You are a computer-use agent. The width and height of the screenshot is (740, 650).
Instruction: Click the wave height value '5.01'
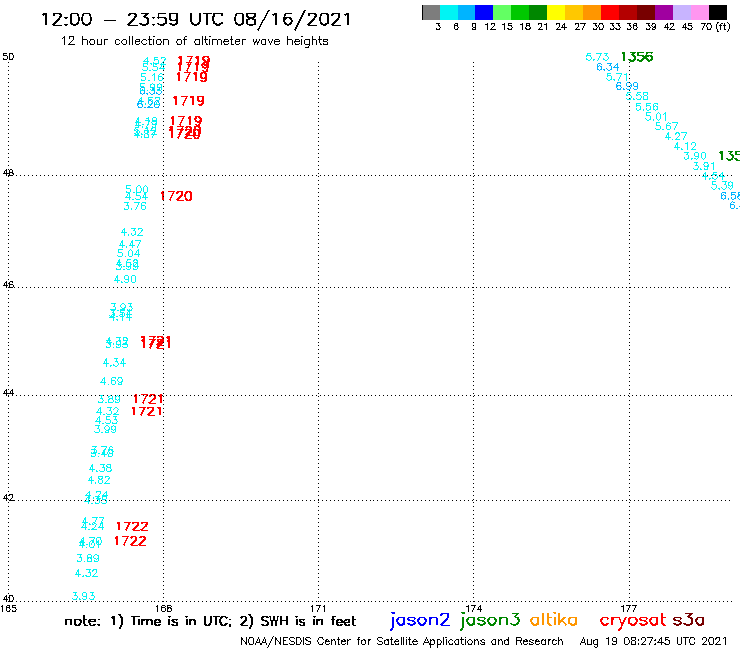click(656, 117)
